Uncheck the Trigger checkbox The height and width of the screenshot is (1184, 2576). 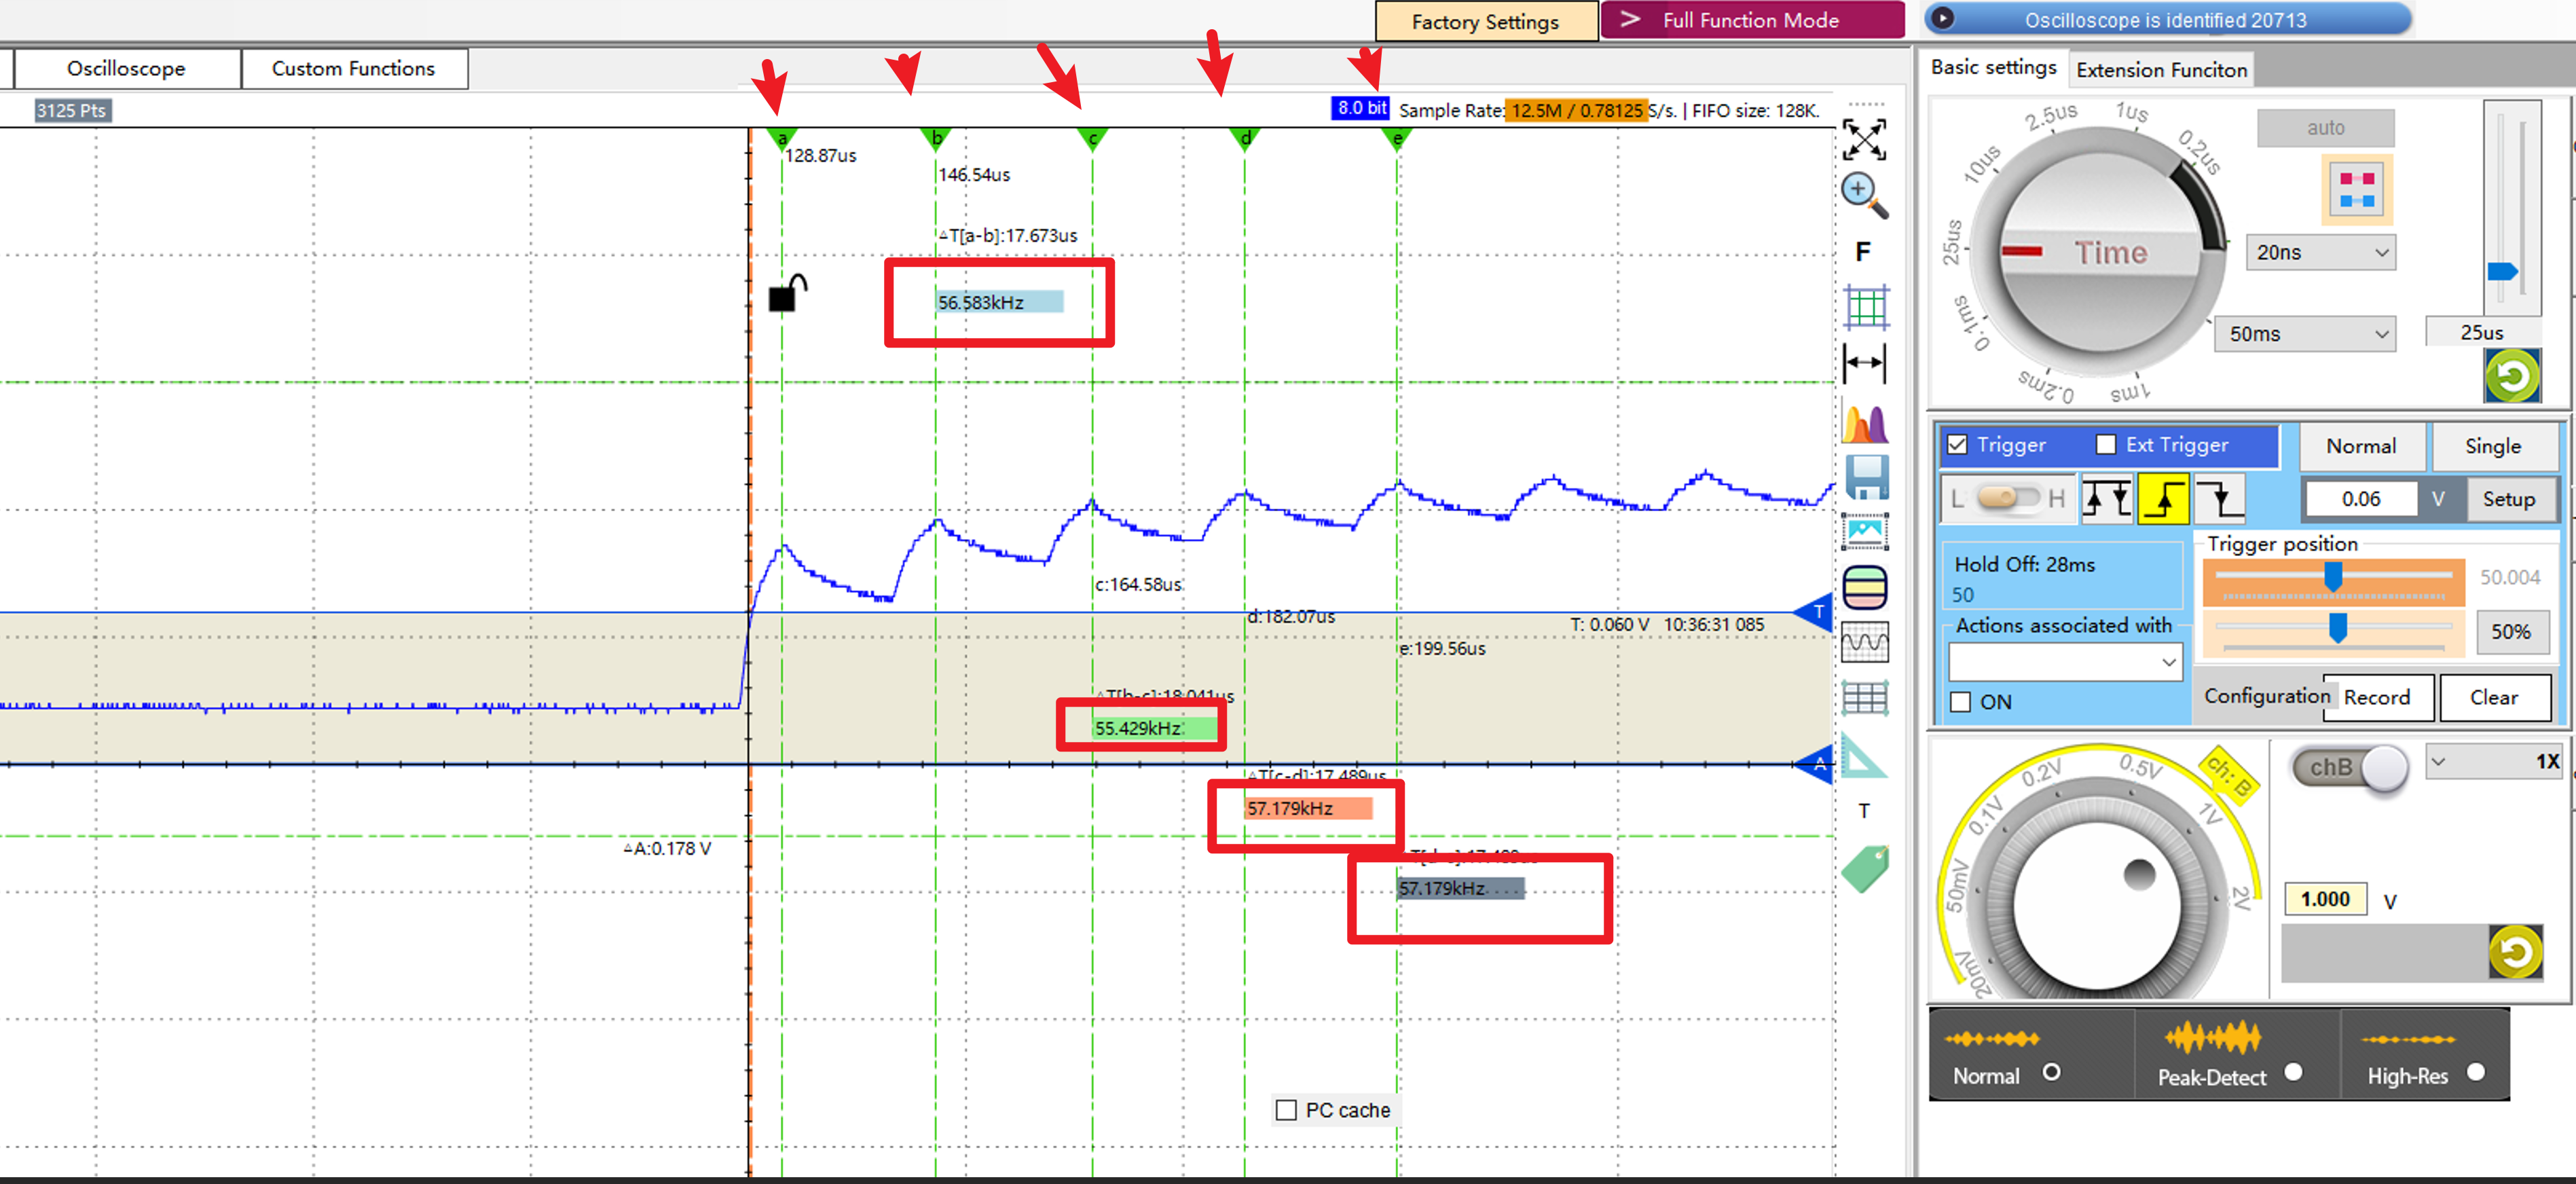pos(1958,445)
